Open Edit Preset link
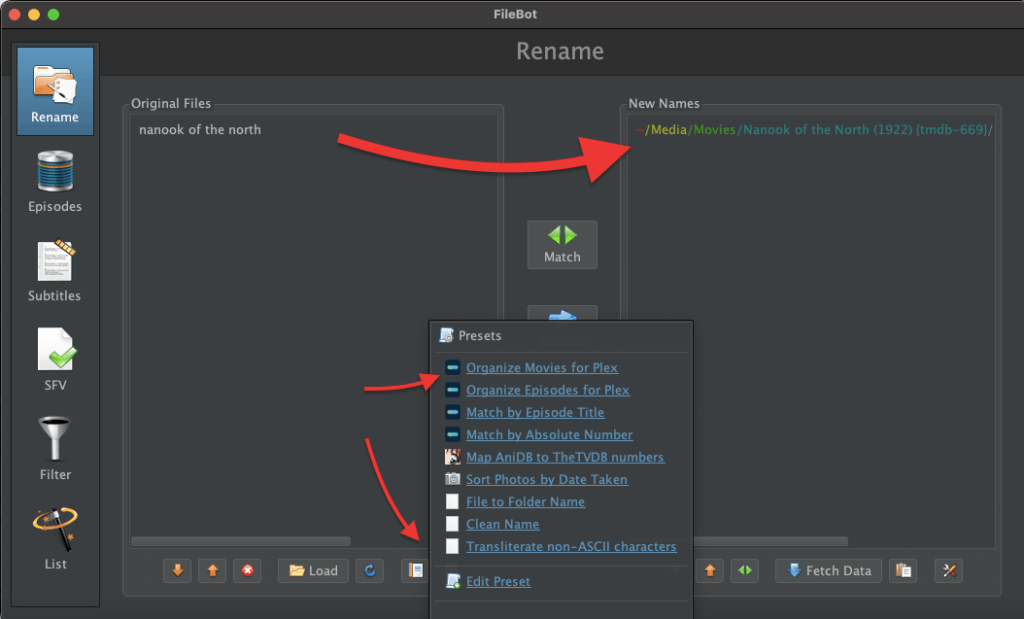Image resolution: width=1024 pixels, height=619 pixels. pyautogui.click(x=498, y=581)
